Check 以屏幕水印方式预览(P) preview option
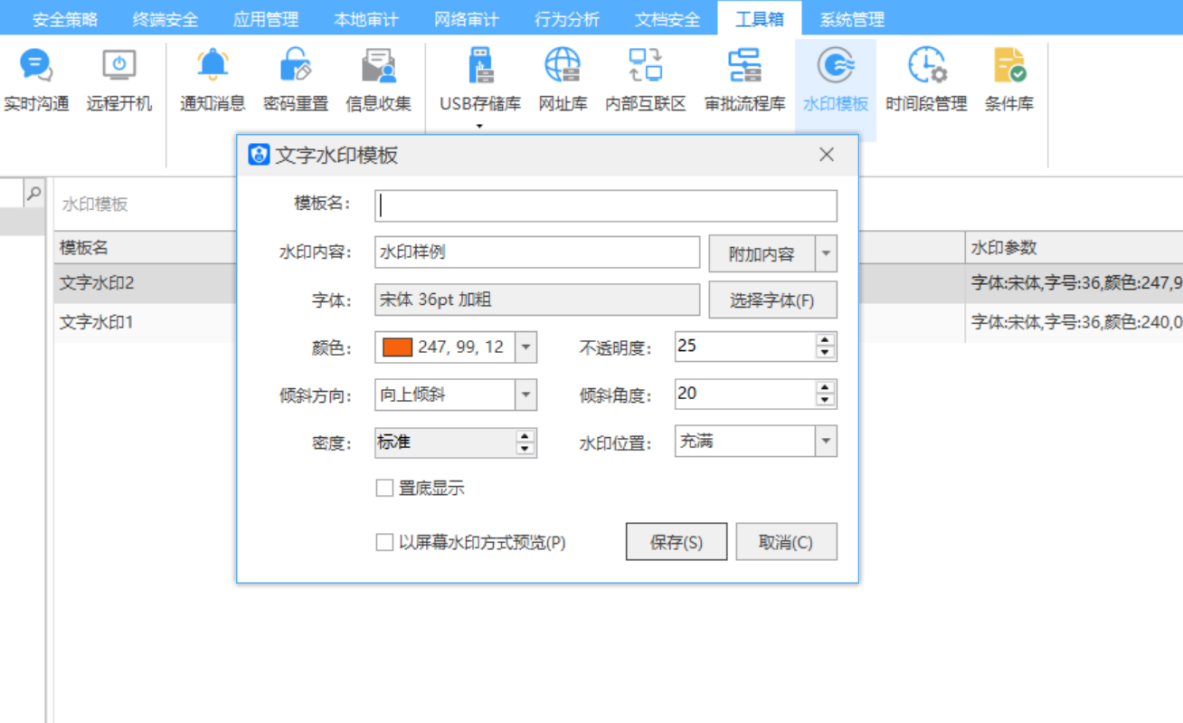1183x723 pixels. pyautogui.click(x=384, y=541)
